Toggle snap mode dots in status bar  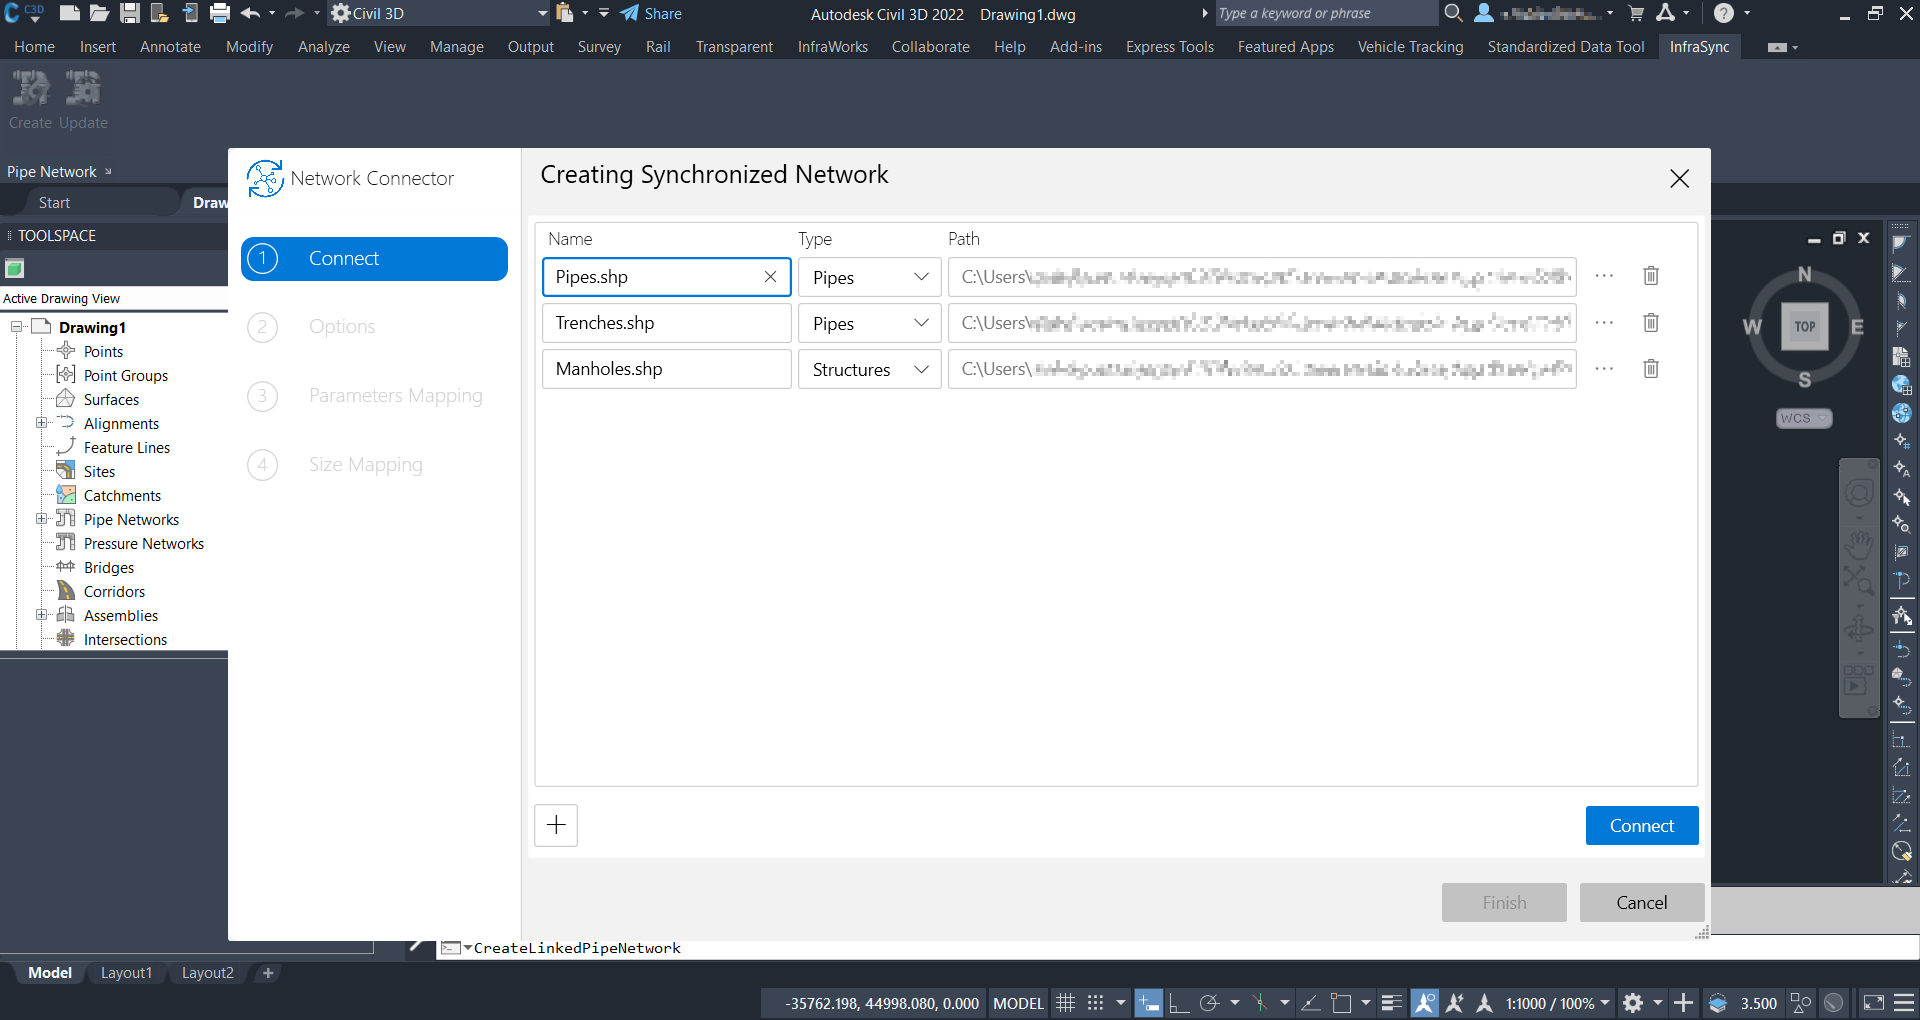tap(1096, 1003)
